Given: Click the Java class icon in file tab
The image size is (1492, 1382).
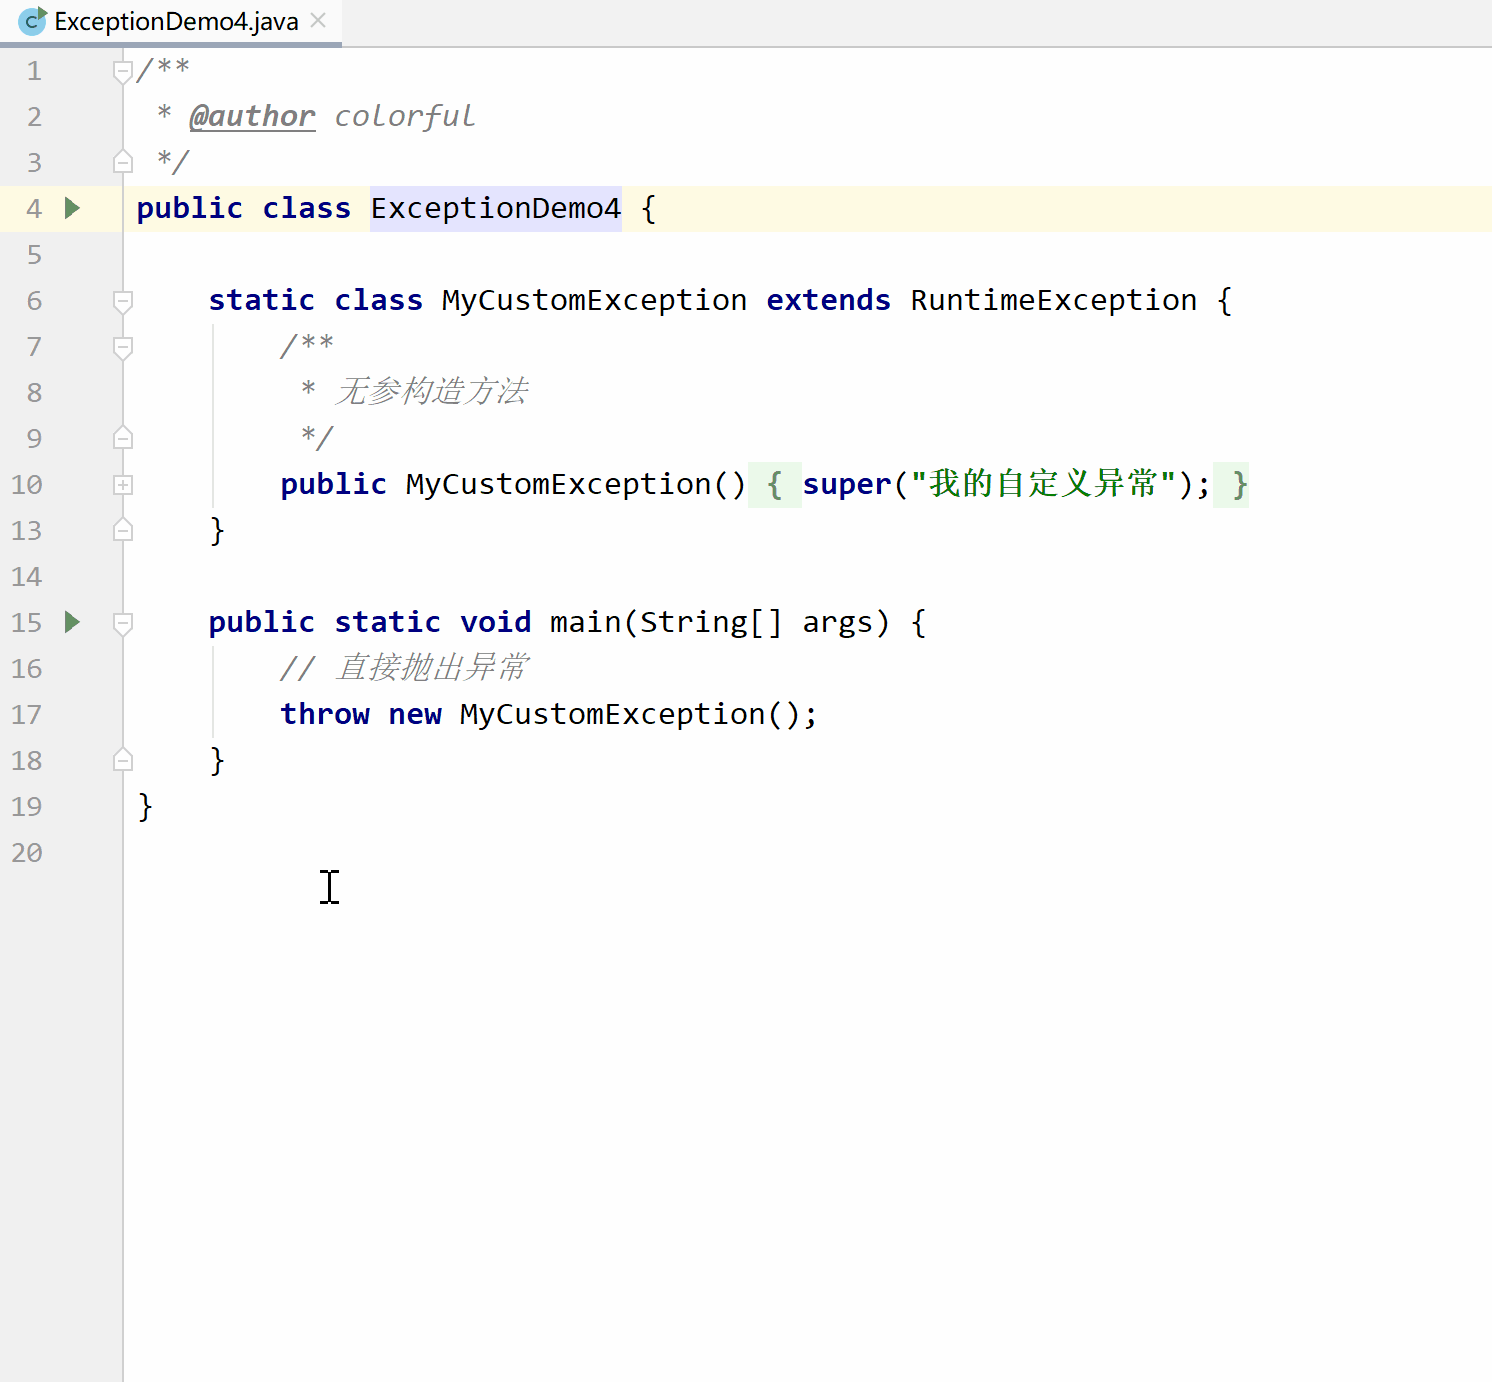Looking at the screenshot, I should coord(32,21).
